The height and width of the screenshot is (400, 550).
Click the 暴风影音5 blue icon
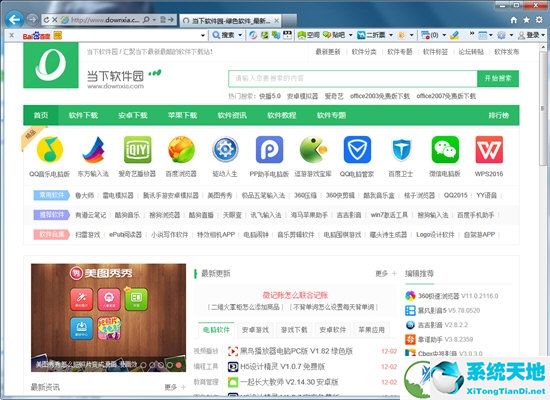[410, 311]
